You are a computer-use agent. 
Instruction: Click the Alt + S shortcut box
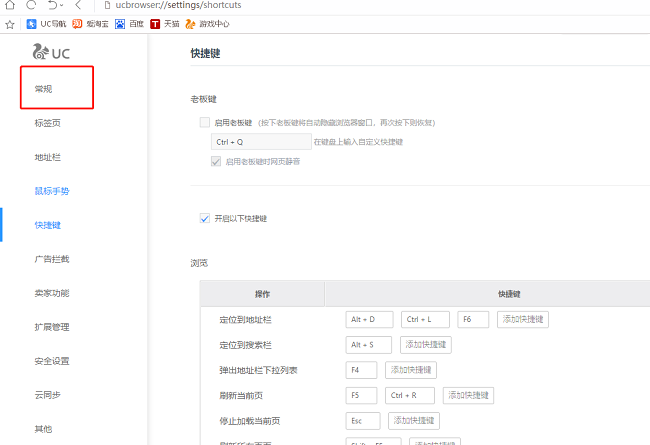369,345
